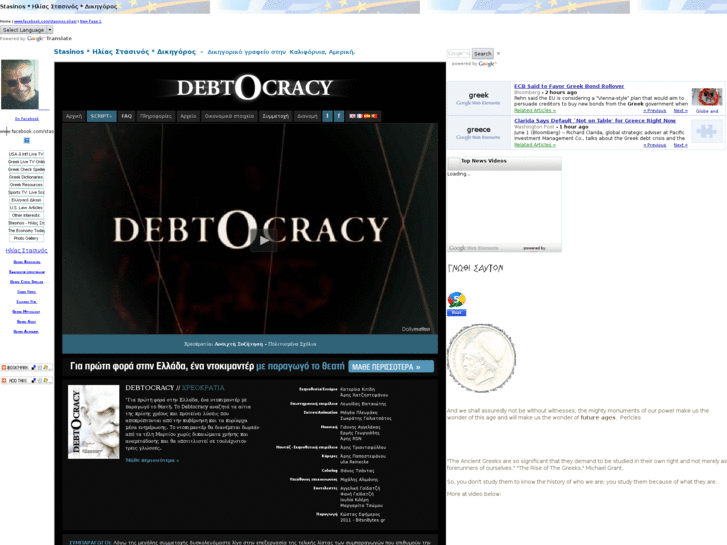
Task: Click the language flags in Debtocracy menu
Action: [x=364, y=116]
